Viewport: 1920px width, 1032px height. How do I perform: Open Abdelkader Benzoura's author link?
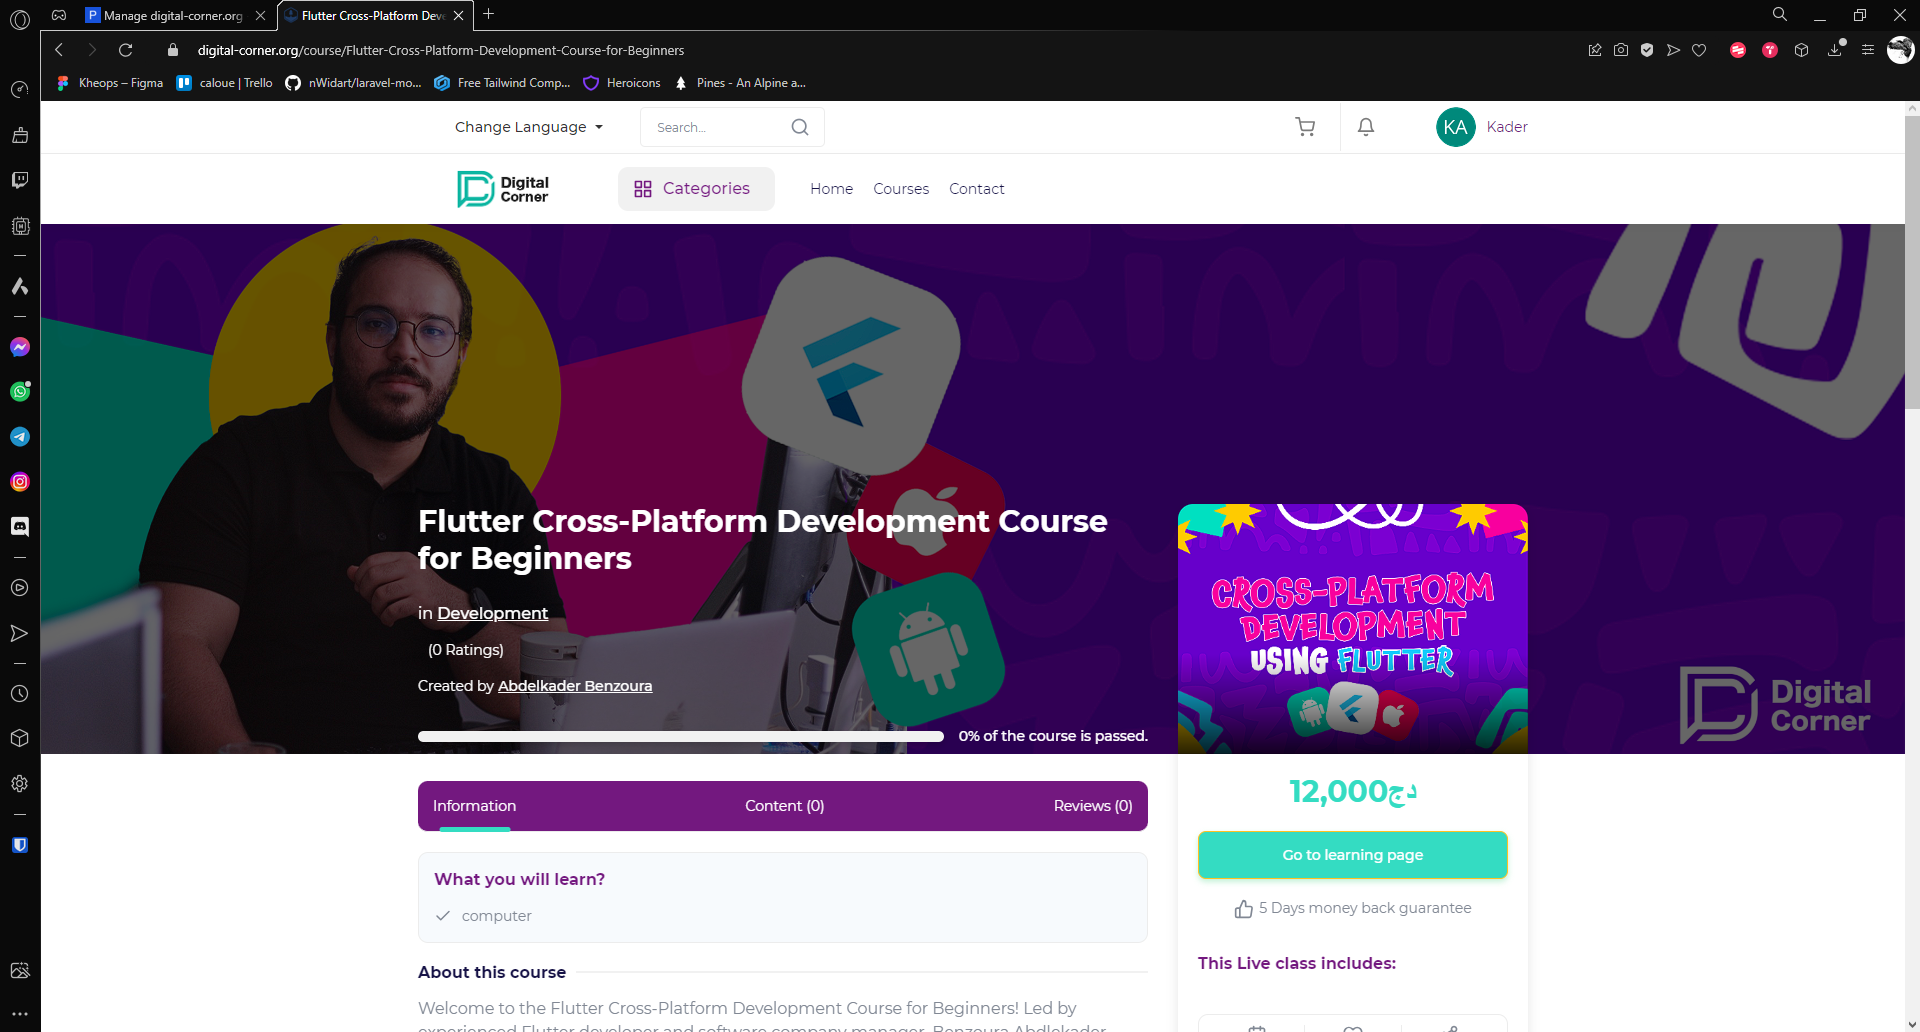tap(575, 686)
